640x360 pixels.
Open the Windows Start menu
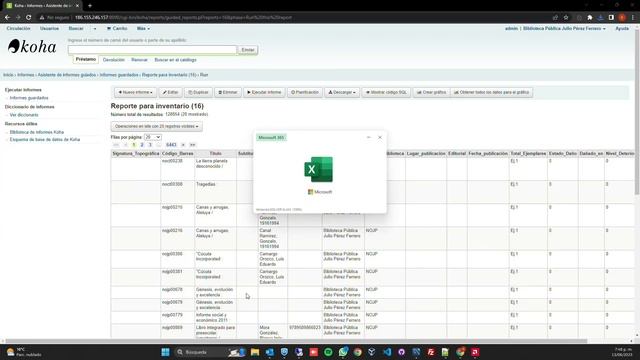(x=165, y=352)
